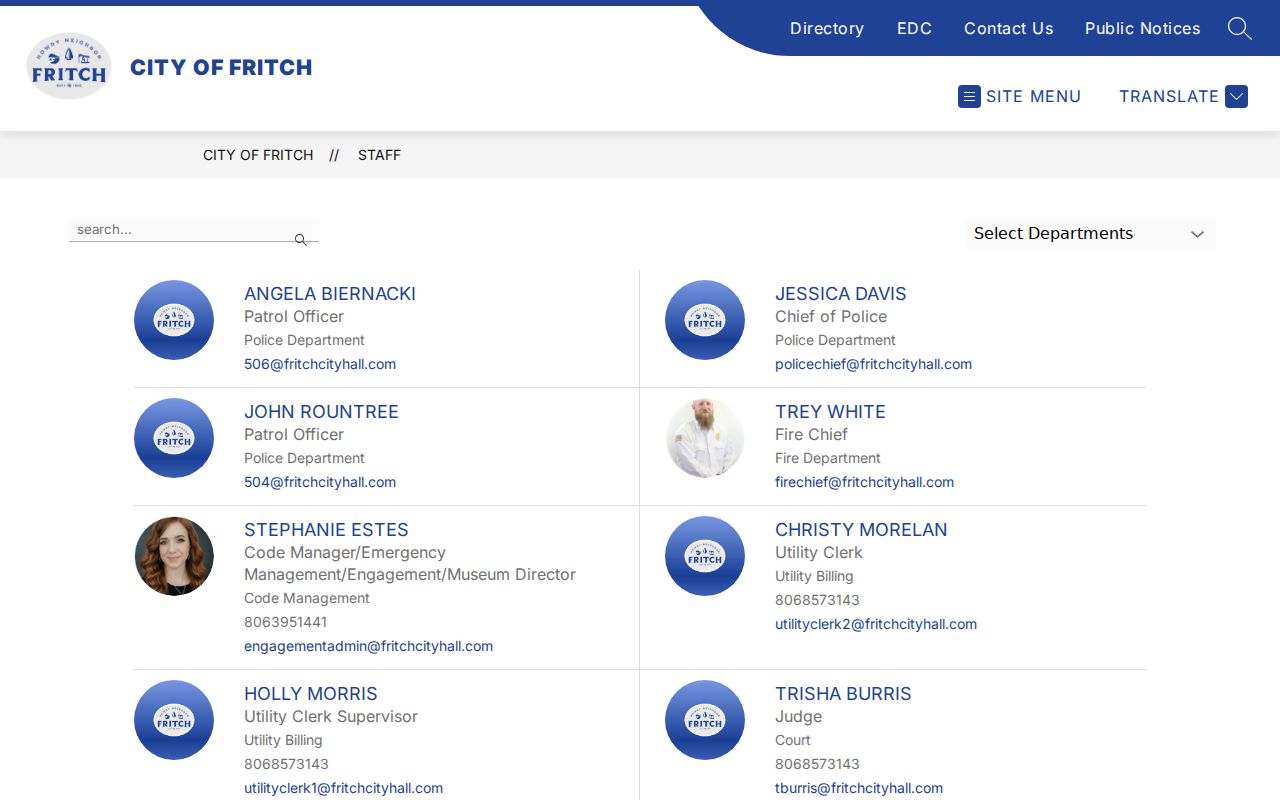Click the City of Fritch logo
Screen dimensions: 1280x800
(x=68, y=66)
